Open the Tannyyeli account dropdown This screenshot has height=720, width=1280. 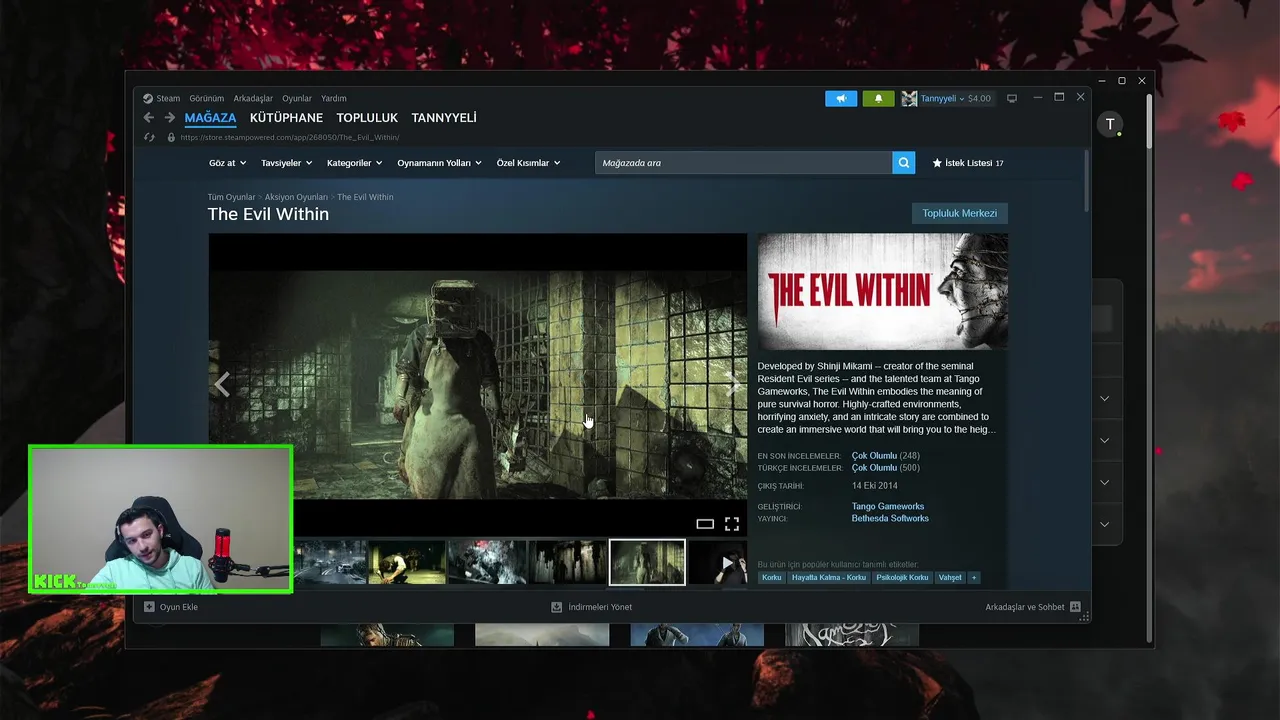click(x=942, y=98)
